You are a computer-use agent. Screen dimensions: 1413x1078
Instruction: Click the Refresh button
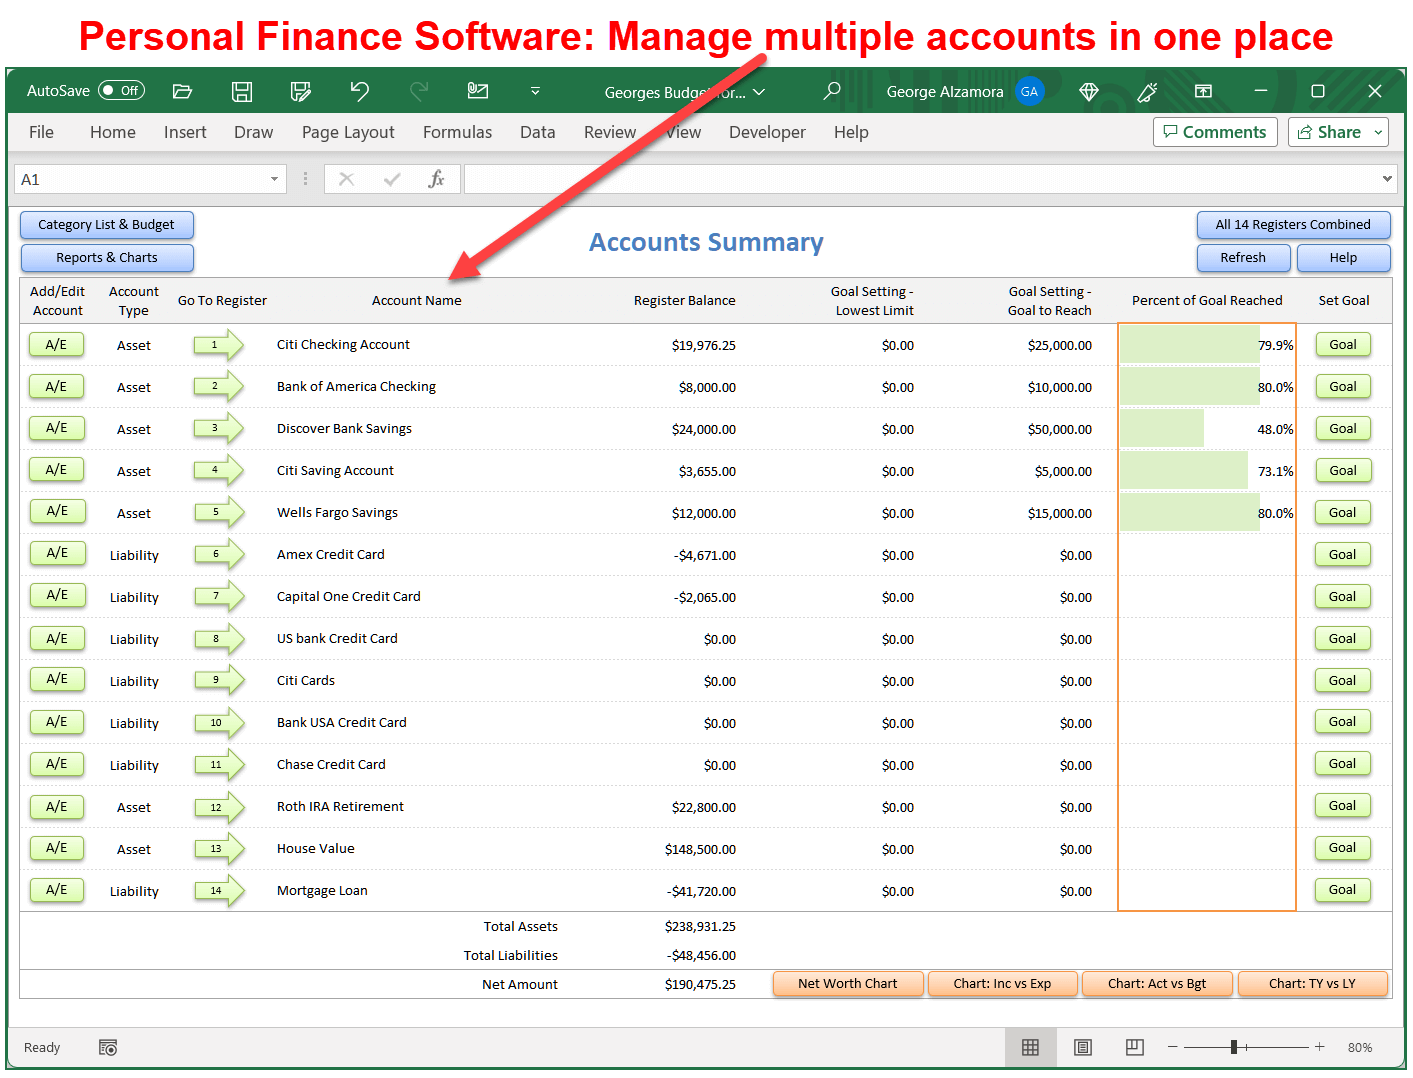pyautogui.click(x=1243, y=257)
